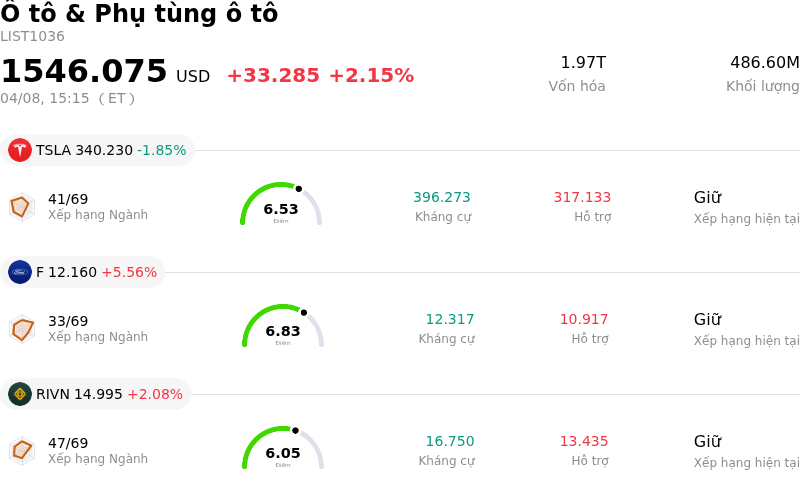Click Tesla resistance value 396.273
Image resolution: width=800 pixels, height=488 pixels.
pyautogui.click(x=442, y=198)
